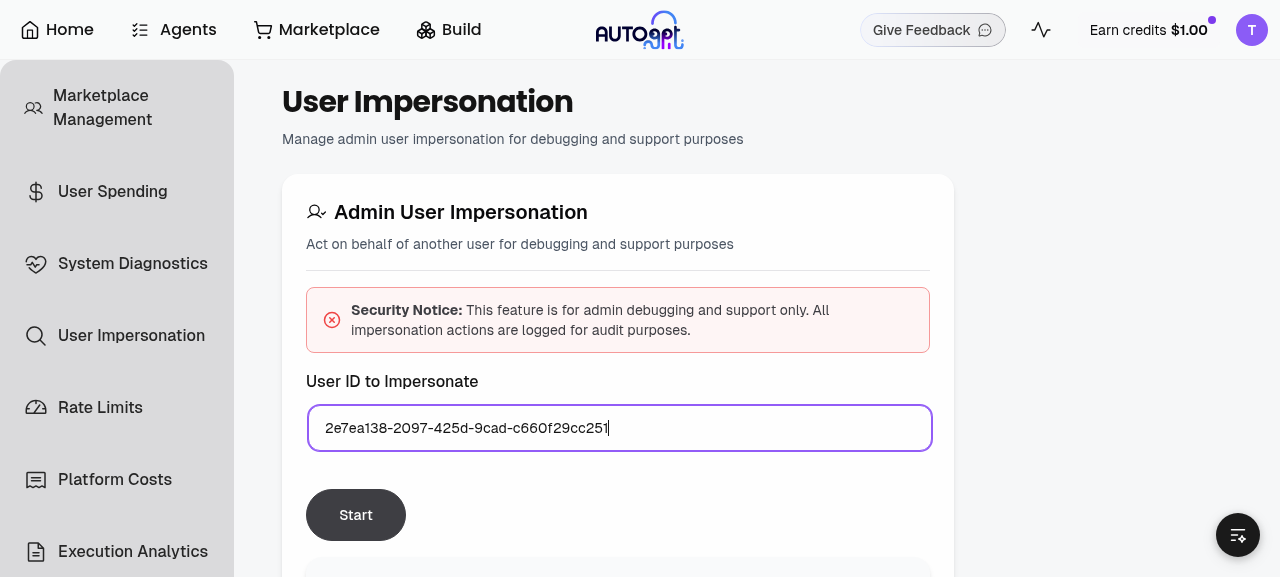Open the Marketplace navigation item
The height and width of the screenshot is (577, 1280).
point(317,30)
